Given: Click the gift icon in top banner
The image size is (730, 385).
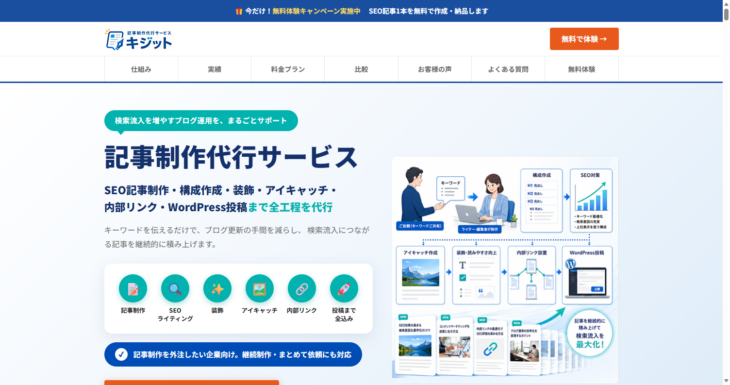Looking at the screenshot, I should 239,11.
